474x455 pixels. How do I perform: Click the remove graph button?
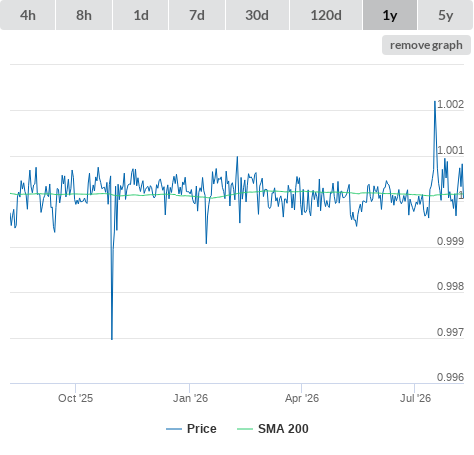[426, 45]
